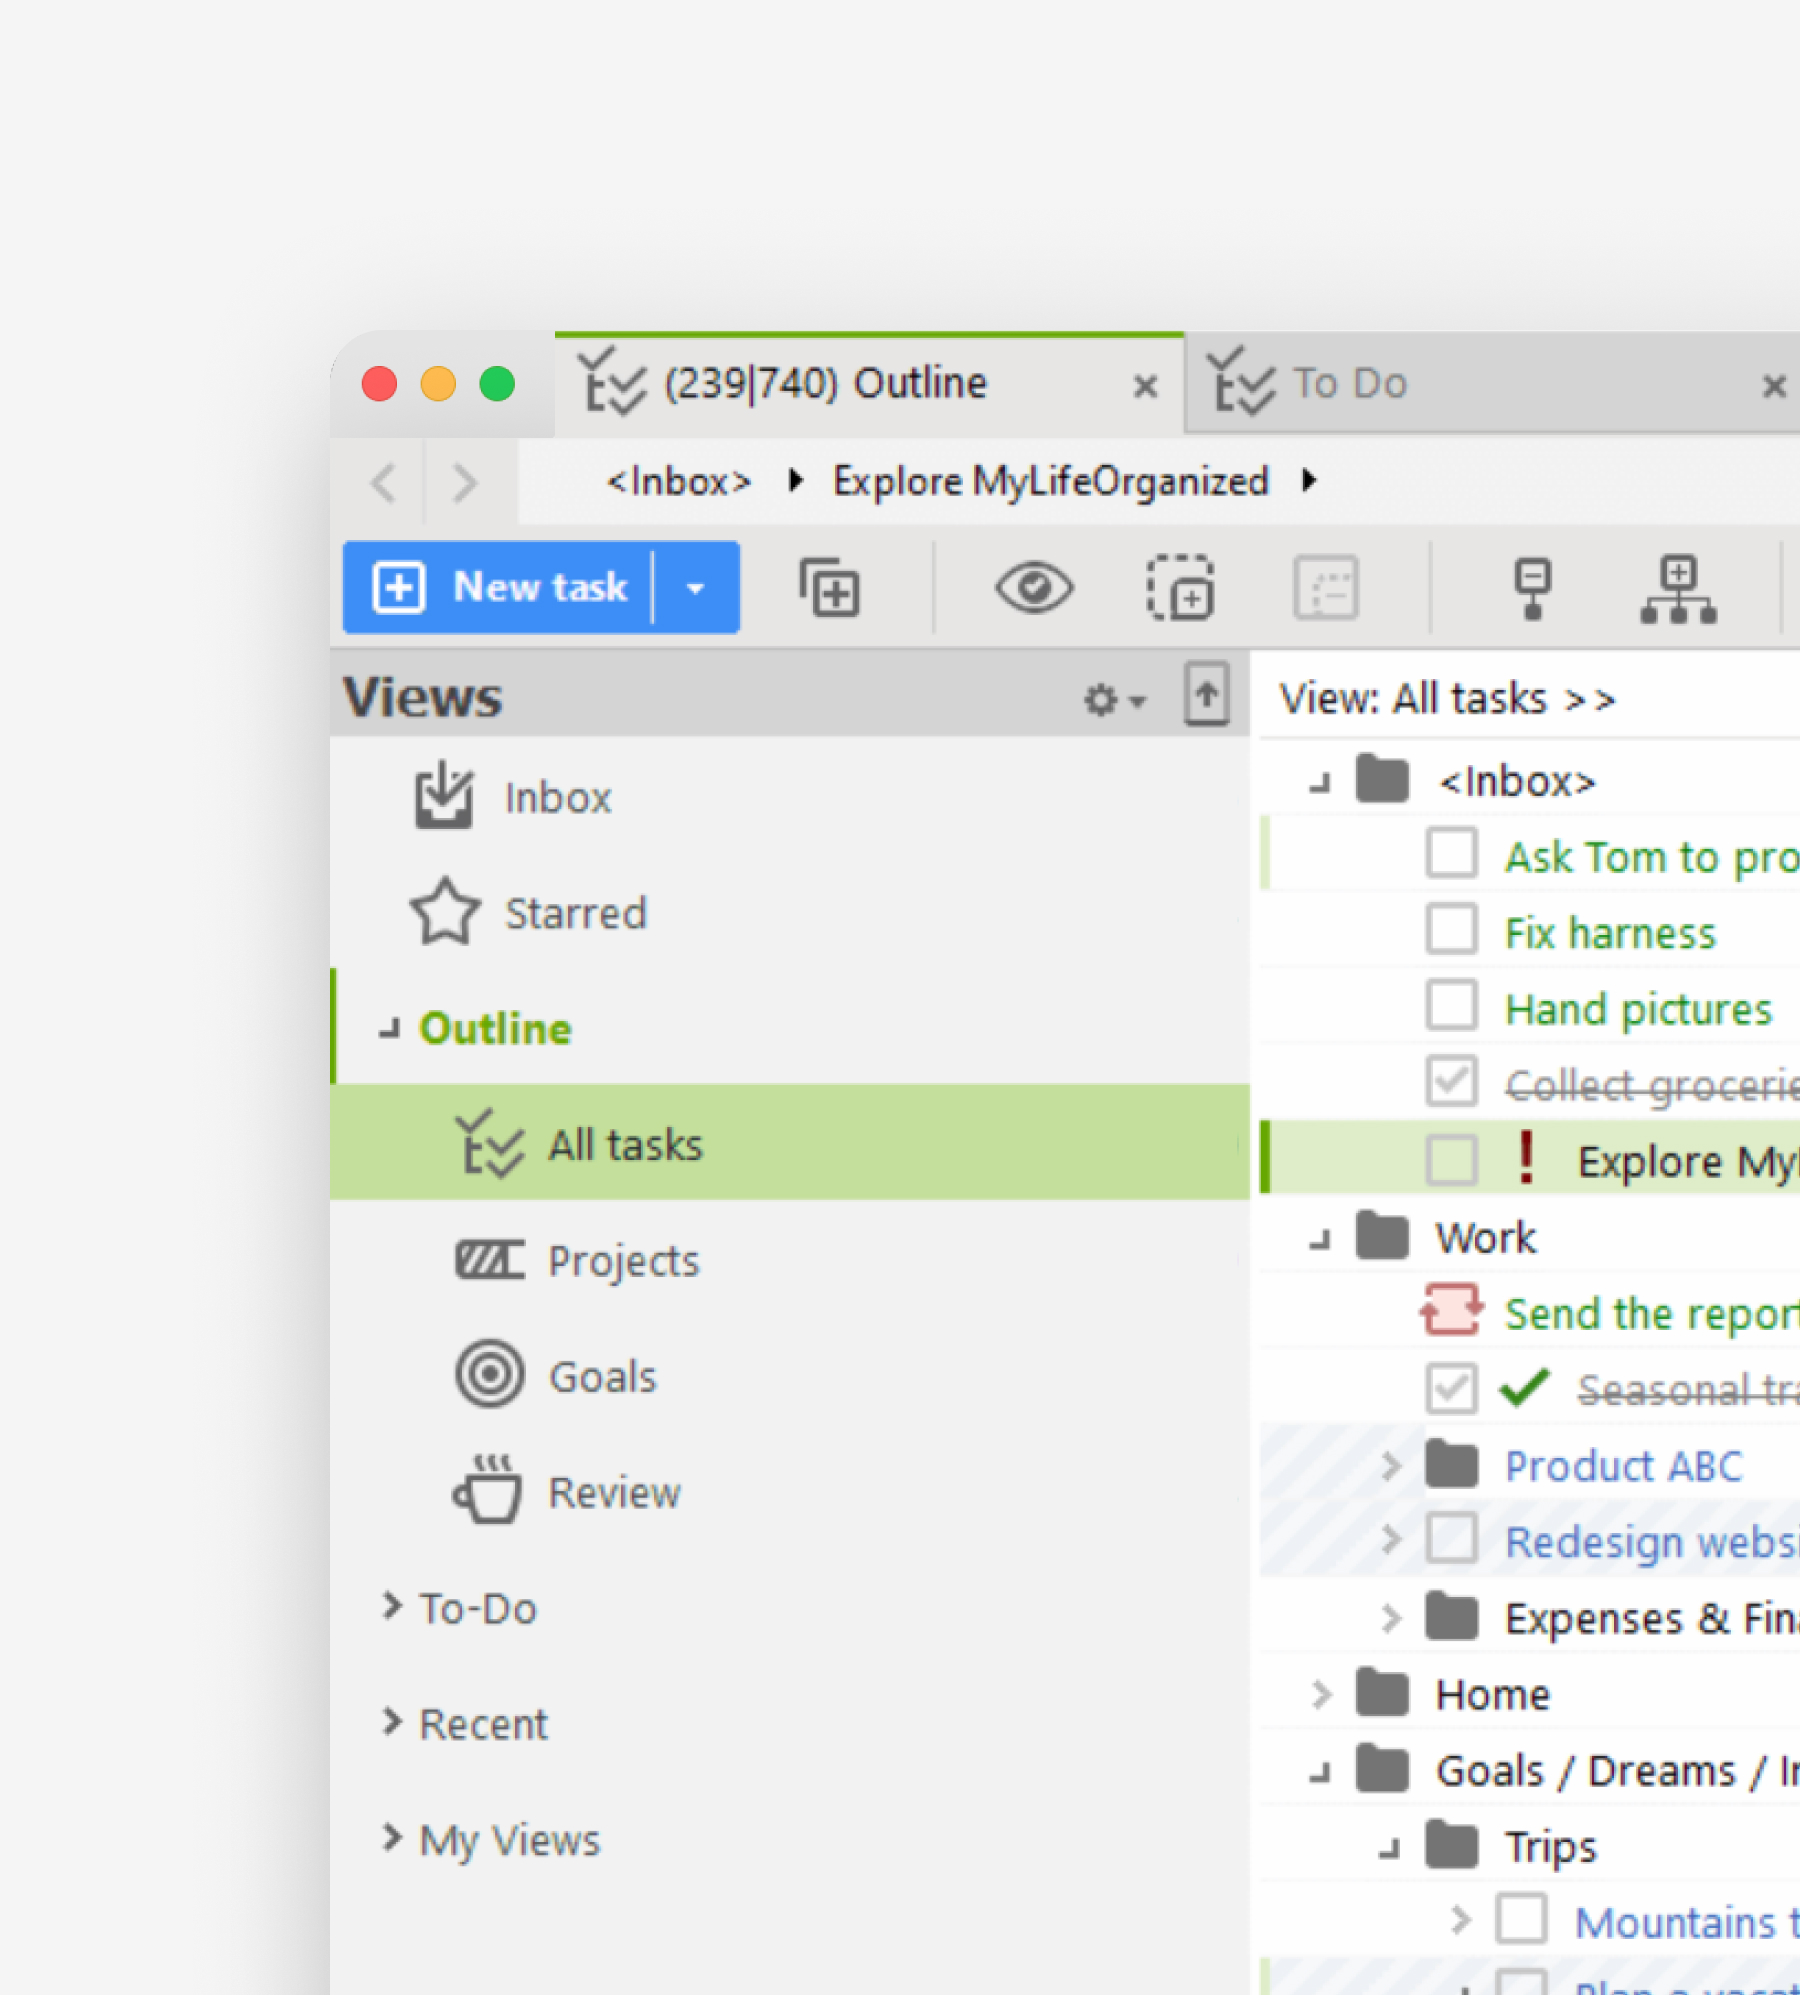Image resolution: width=1800 pixels, height=1995 pixels.
Task: Click the <Inbox> breadcrumb
Action: pyautogui.click(x=679, y=481)
